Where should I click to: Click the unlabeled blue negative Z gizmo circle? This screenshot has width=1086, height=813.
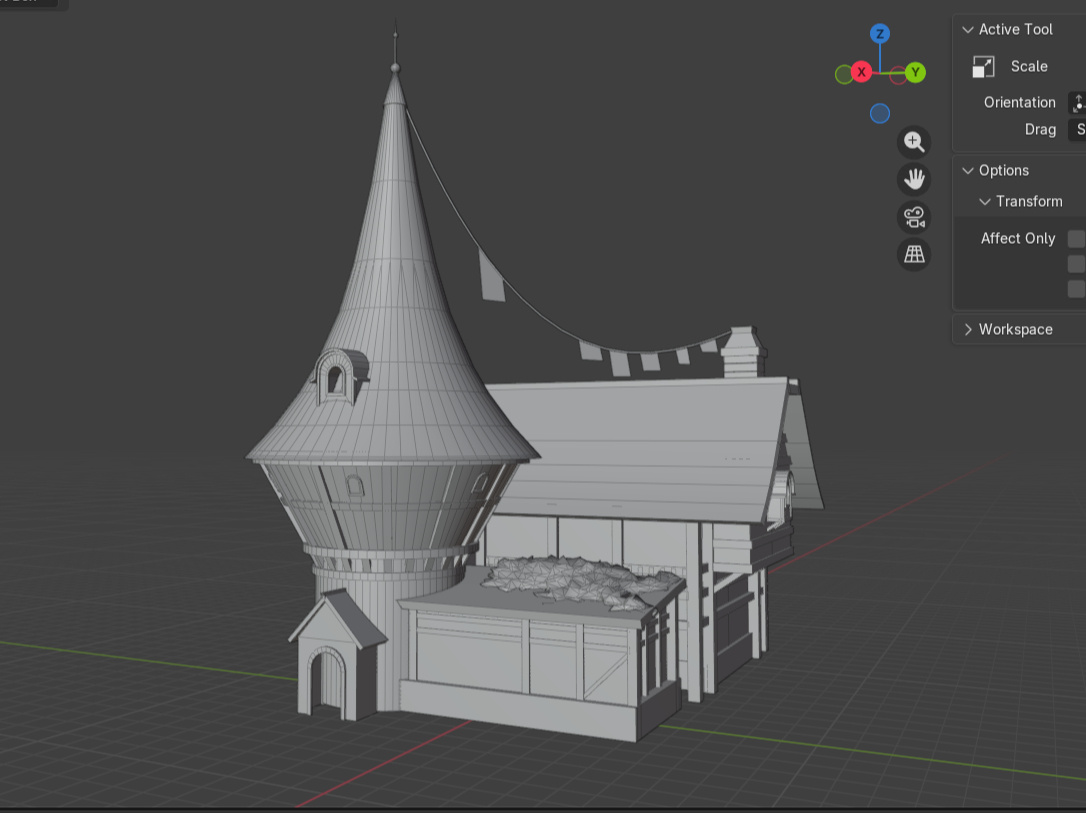point(880,114)
